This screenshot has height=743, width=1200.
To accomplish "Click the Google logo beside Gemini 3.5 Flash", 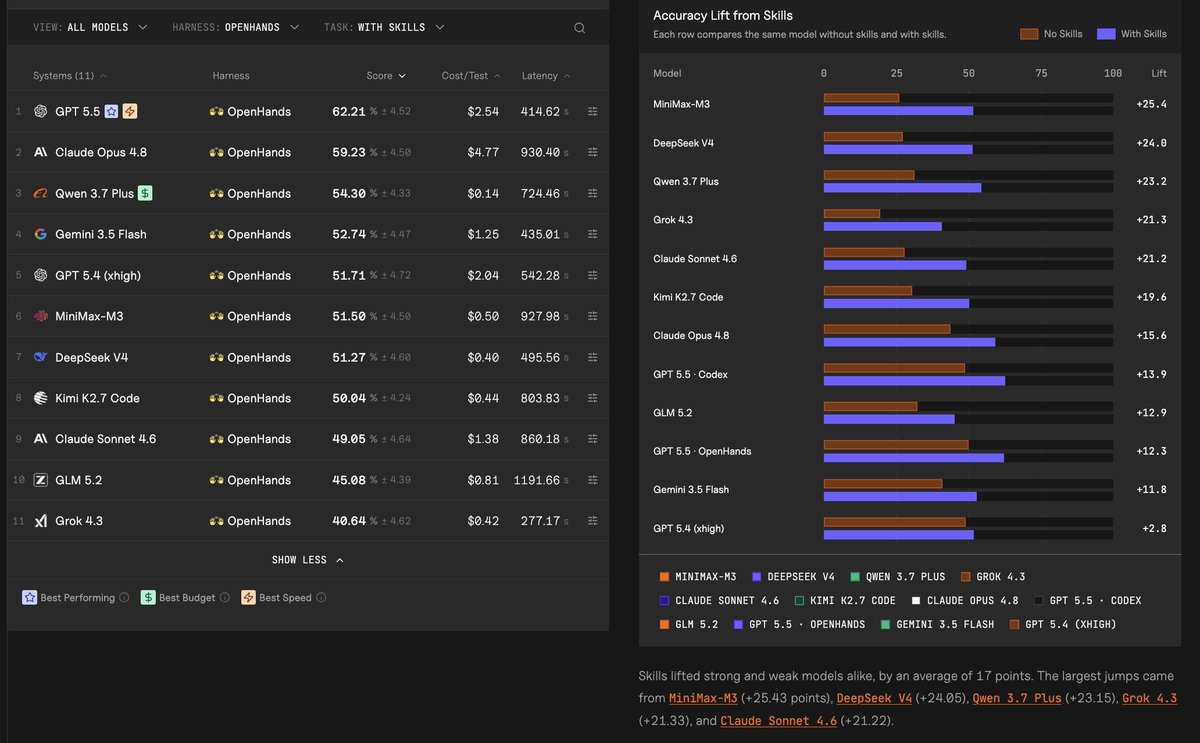I will (41, 234).
